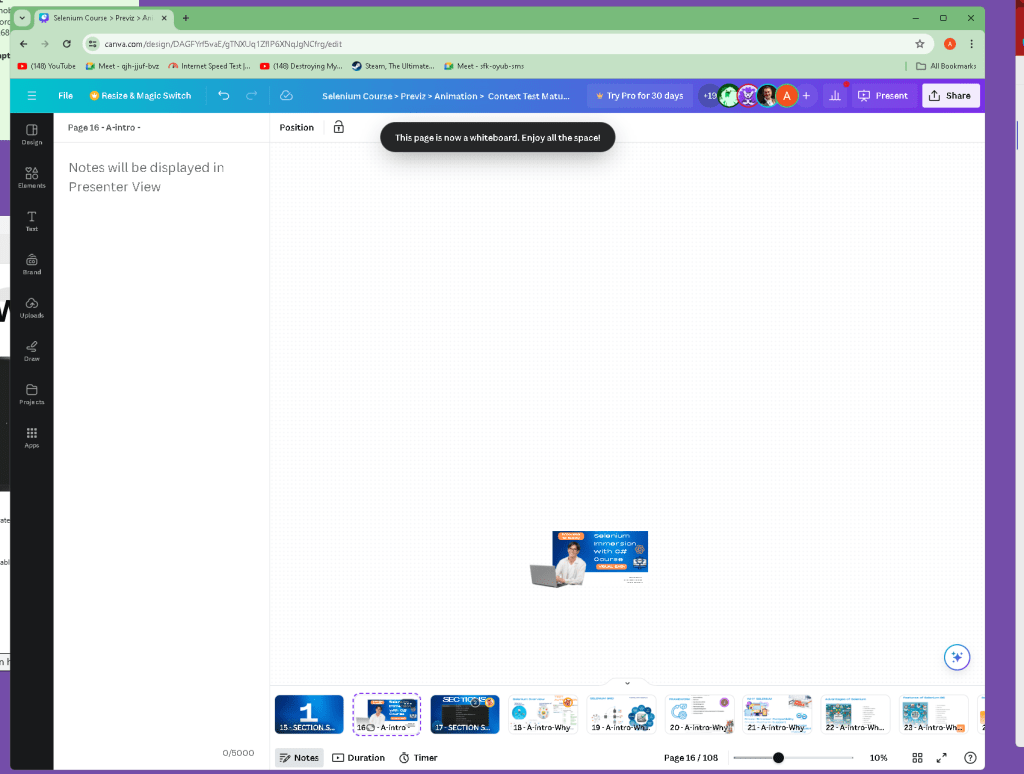Collapse the page thumbnails strip
Screen dimensions: 1024x774
[627, 683]
